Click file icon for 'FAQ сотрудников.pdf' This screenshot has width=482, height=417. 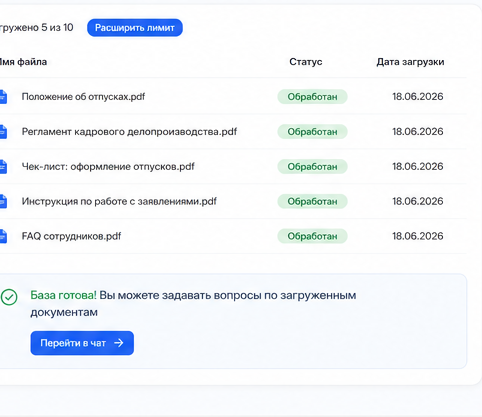pyautogui.click(x=3, y=236)
